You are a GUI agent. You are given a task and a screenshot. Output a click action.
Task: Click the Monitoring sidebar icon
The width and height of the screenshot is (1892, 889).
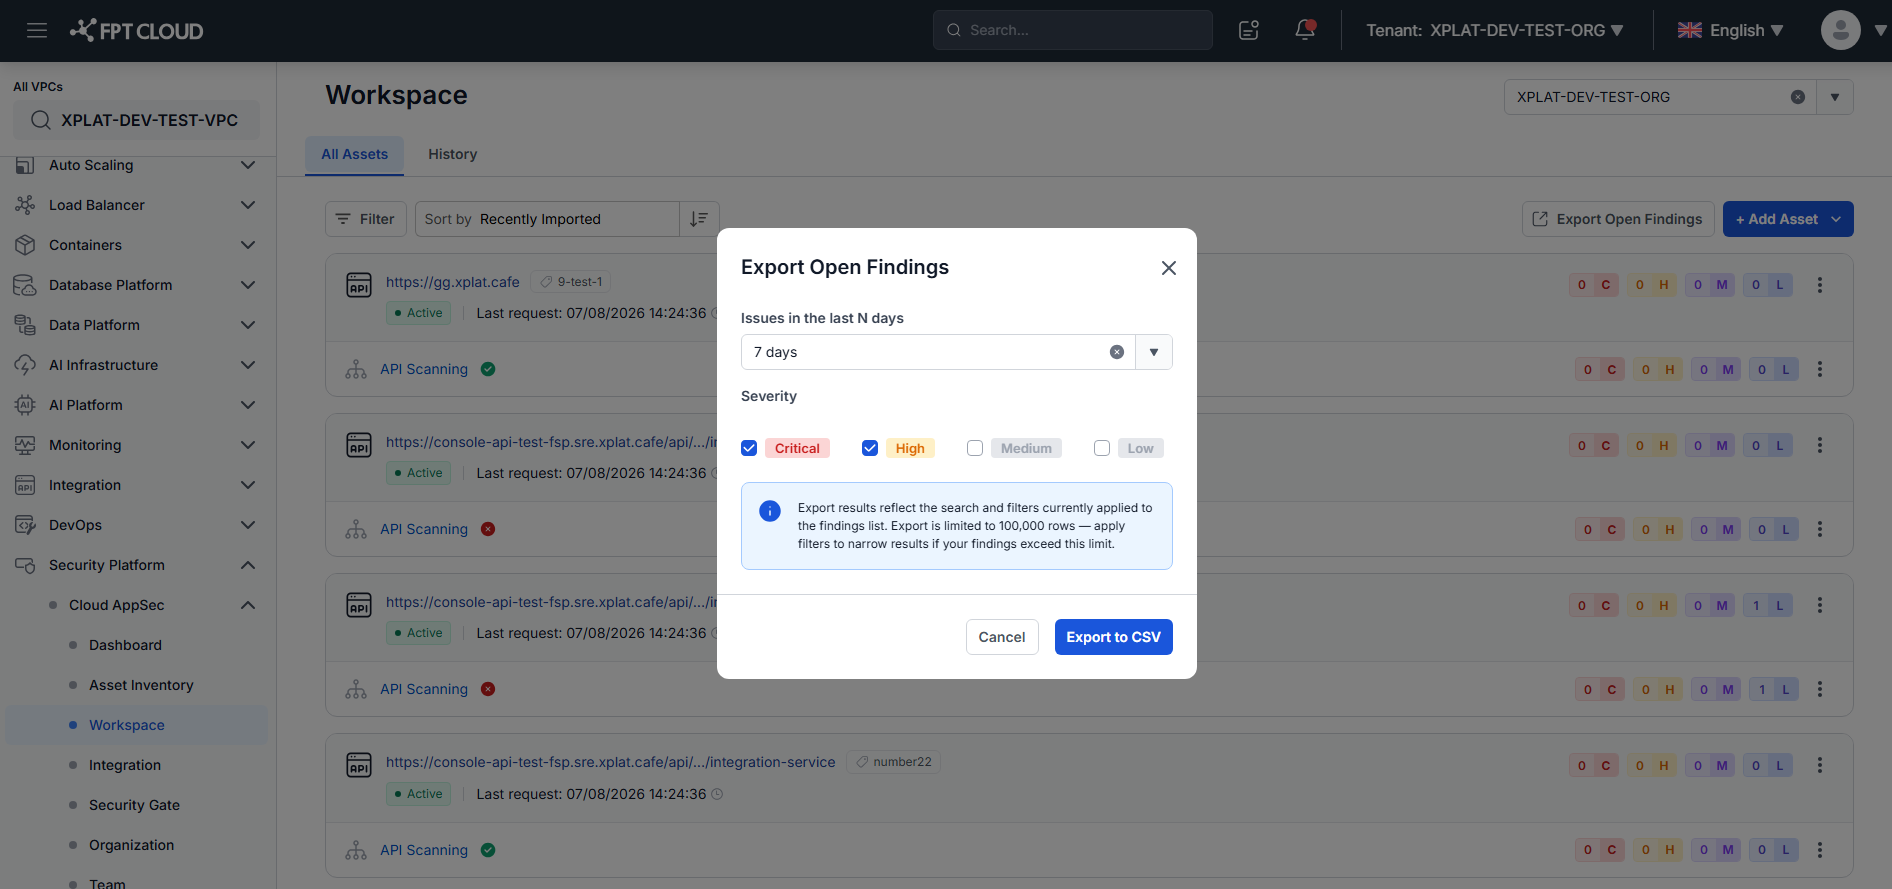(x=25, y=445)
